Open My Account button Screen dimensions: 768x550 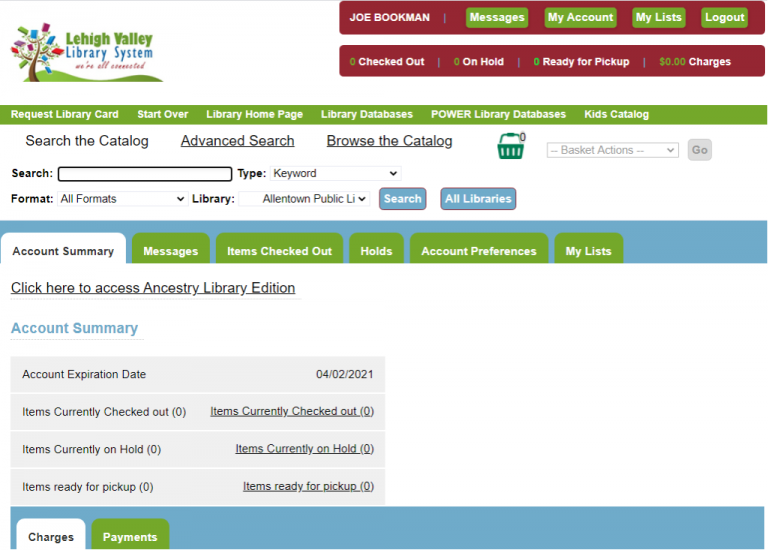click(x=580, y=18)
